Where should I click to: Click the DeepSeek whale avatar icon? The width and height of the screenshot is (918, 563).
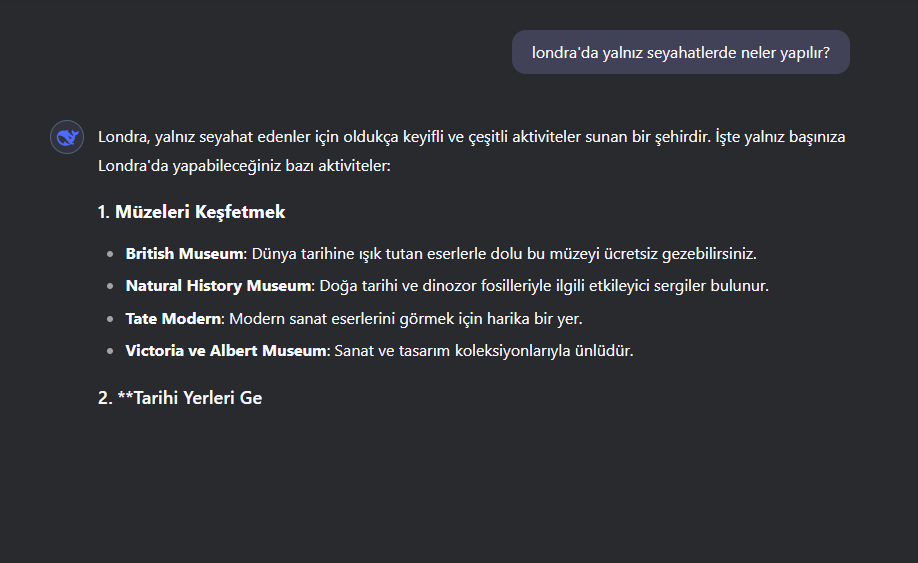click(x=67, y=137)
